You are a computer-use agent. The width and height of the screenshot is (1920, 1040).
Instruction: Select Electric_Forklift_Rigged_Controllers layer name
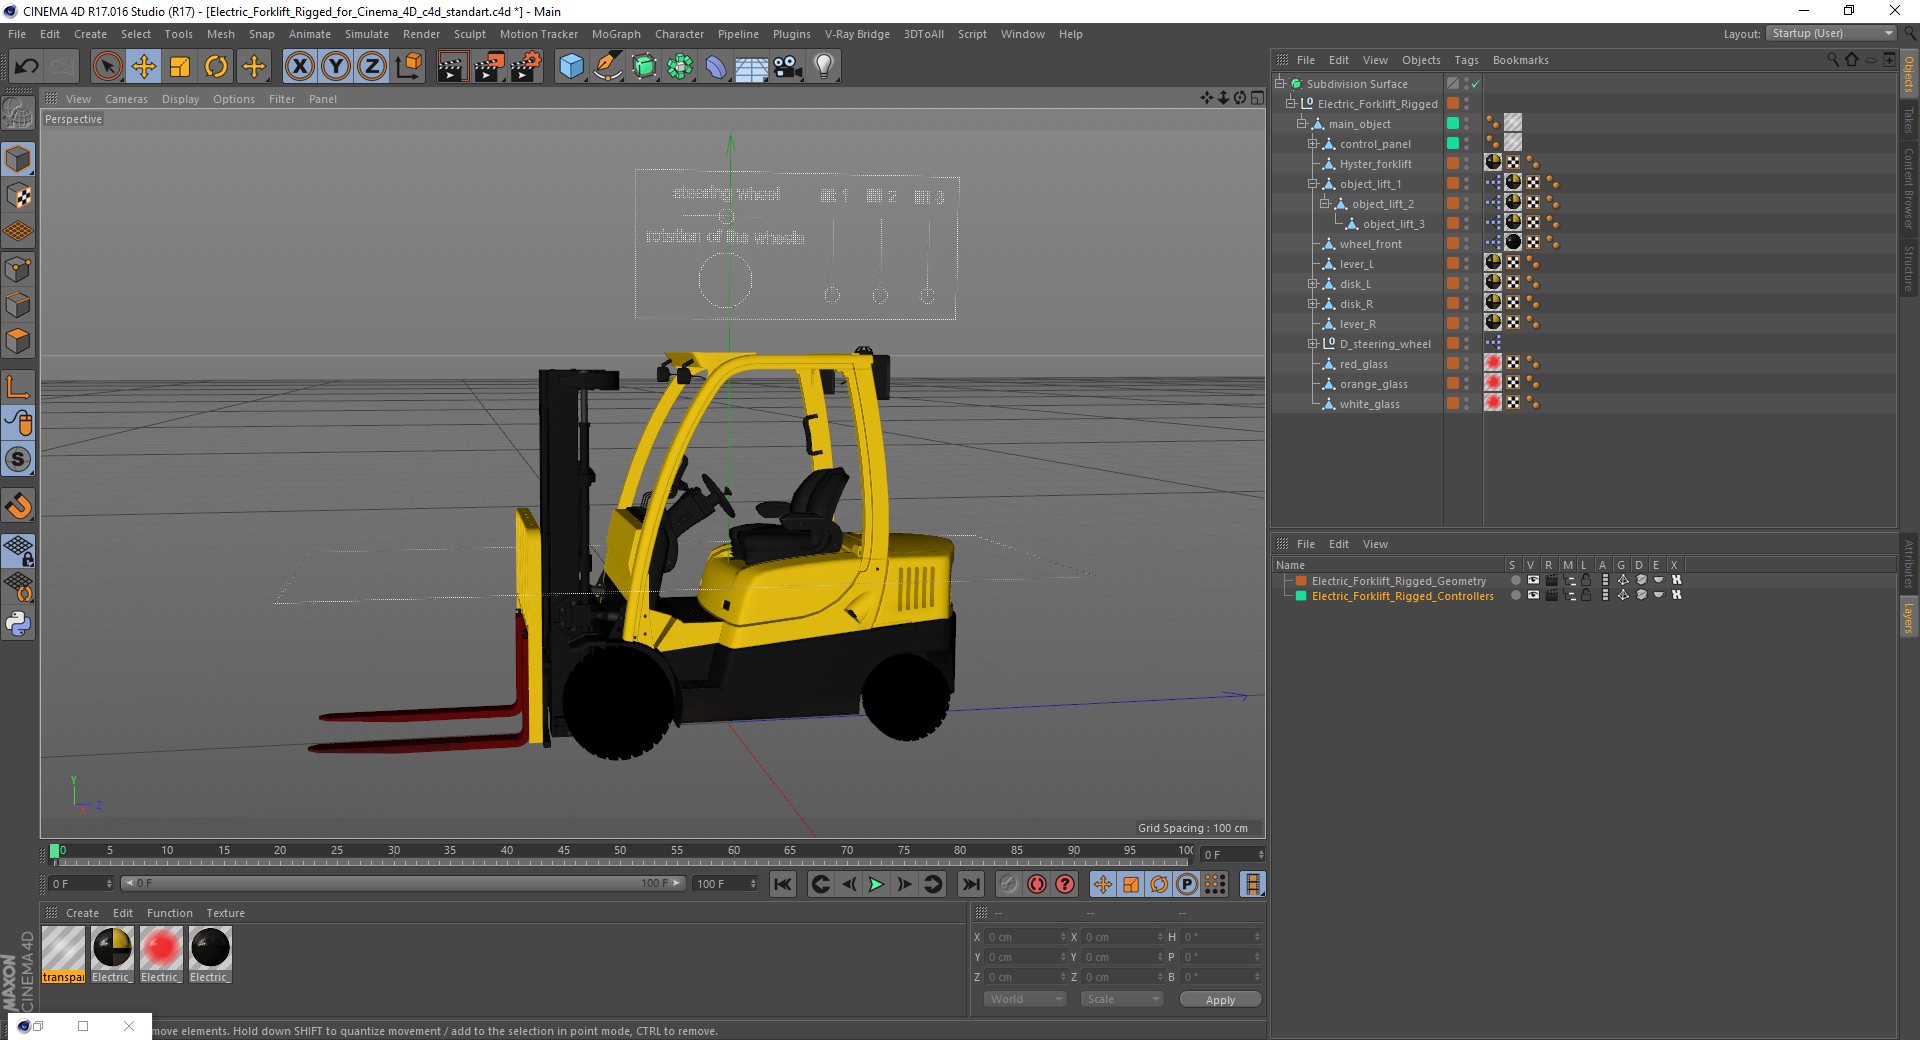(x=1402, y=596)
